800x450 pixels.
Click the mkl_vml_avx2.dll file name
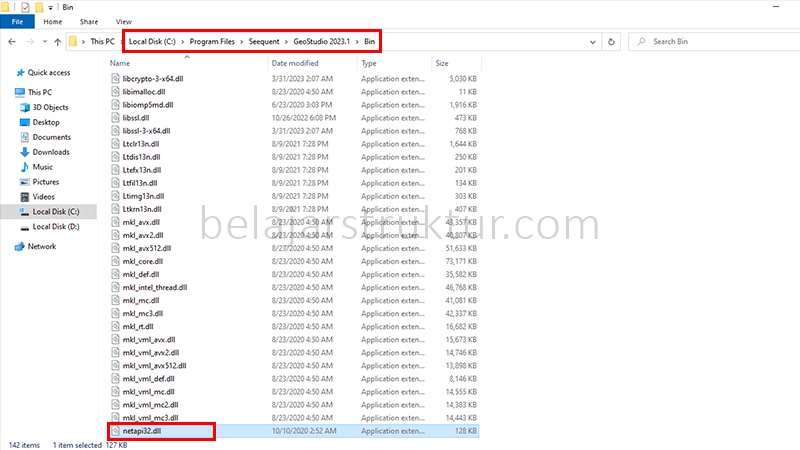(x=151, y=353)
